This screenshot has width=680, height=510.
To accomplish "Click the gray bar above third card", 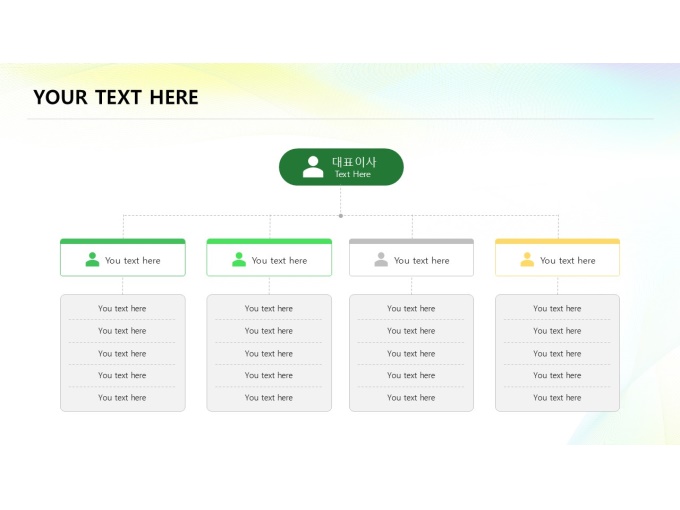I will [x=411, y=241].
